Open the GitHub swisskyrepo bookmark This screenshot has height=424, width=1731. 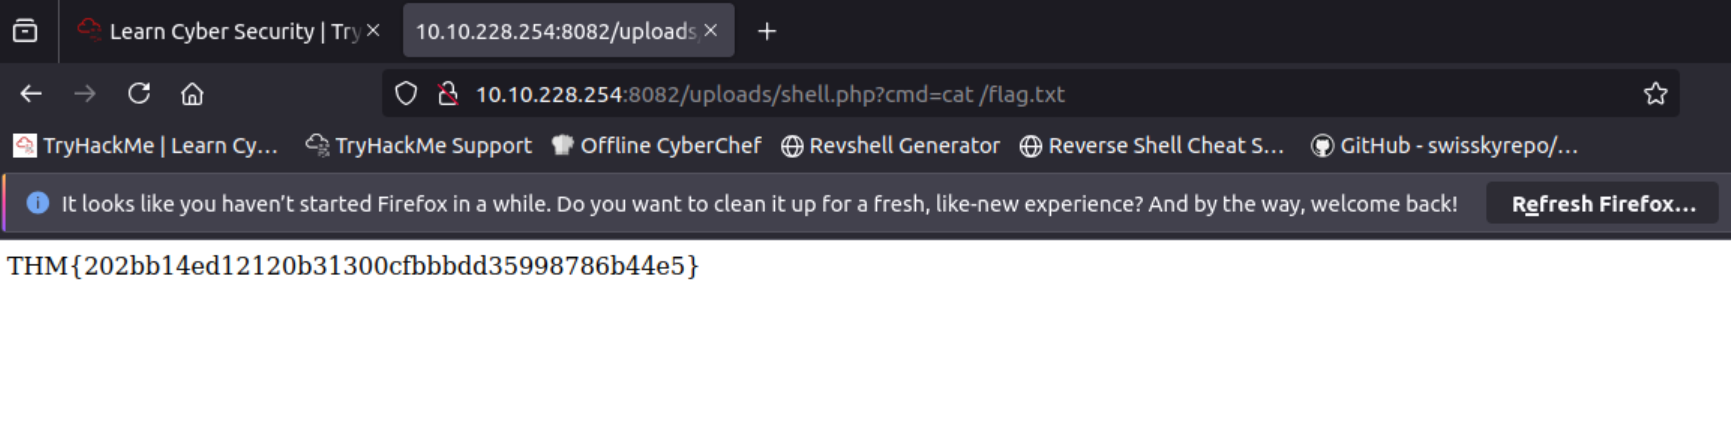pos(1445,146)
